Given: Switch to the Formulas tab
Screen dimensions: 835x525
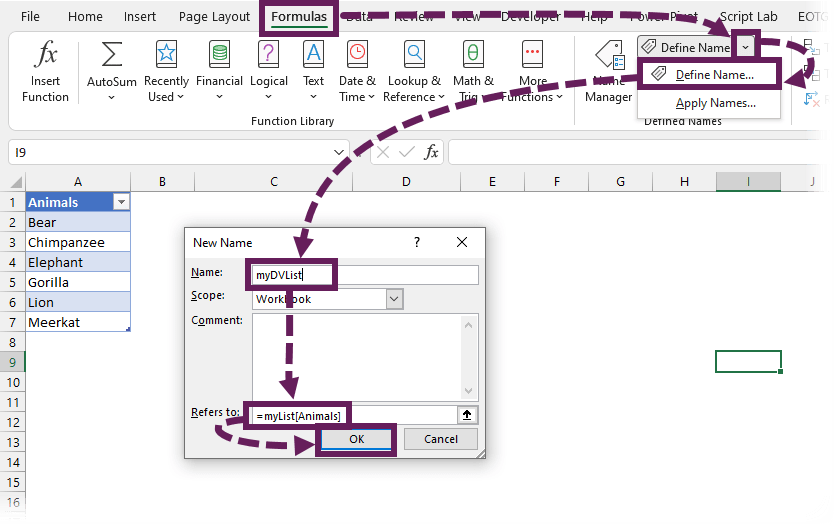Looking at the screenshot, I should [x=299, y=17].
